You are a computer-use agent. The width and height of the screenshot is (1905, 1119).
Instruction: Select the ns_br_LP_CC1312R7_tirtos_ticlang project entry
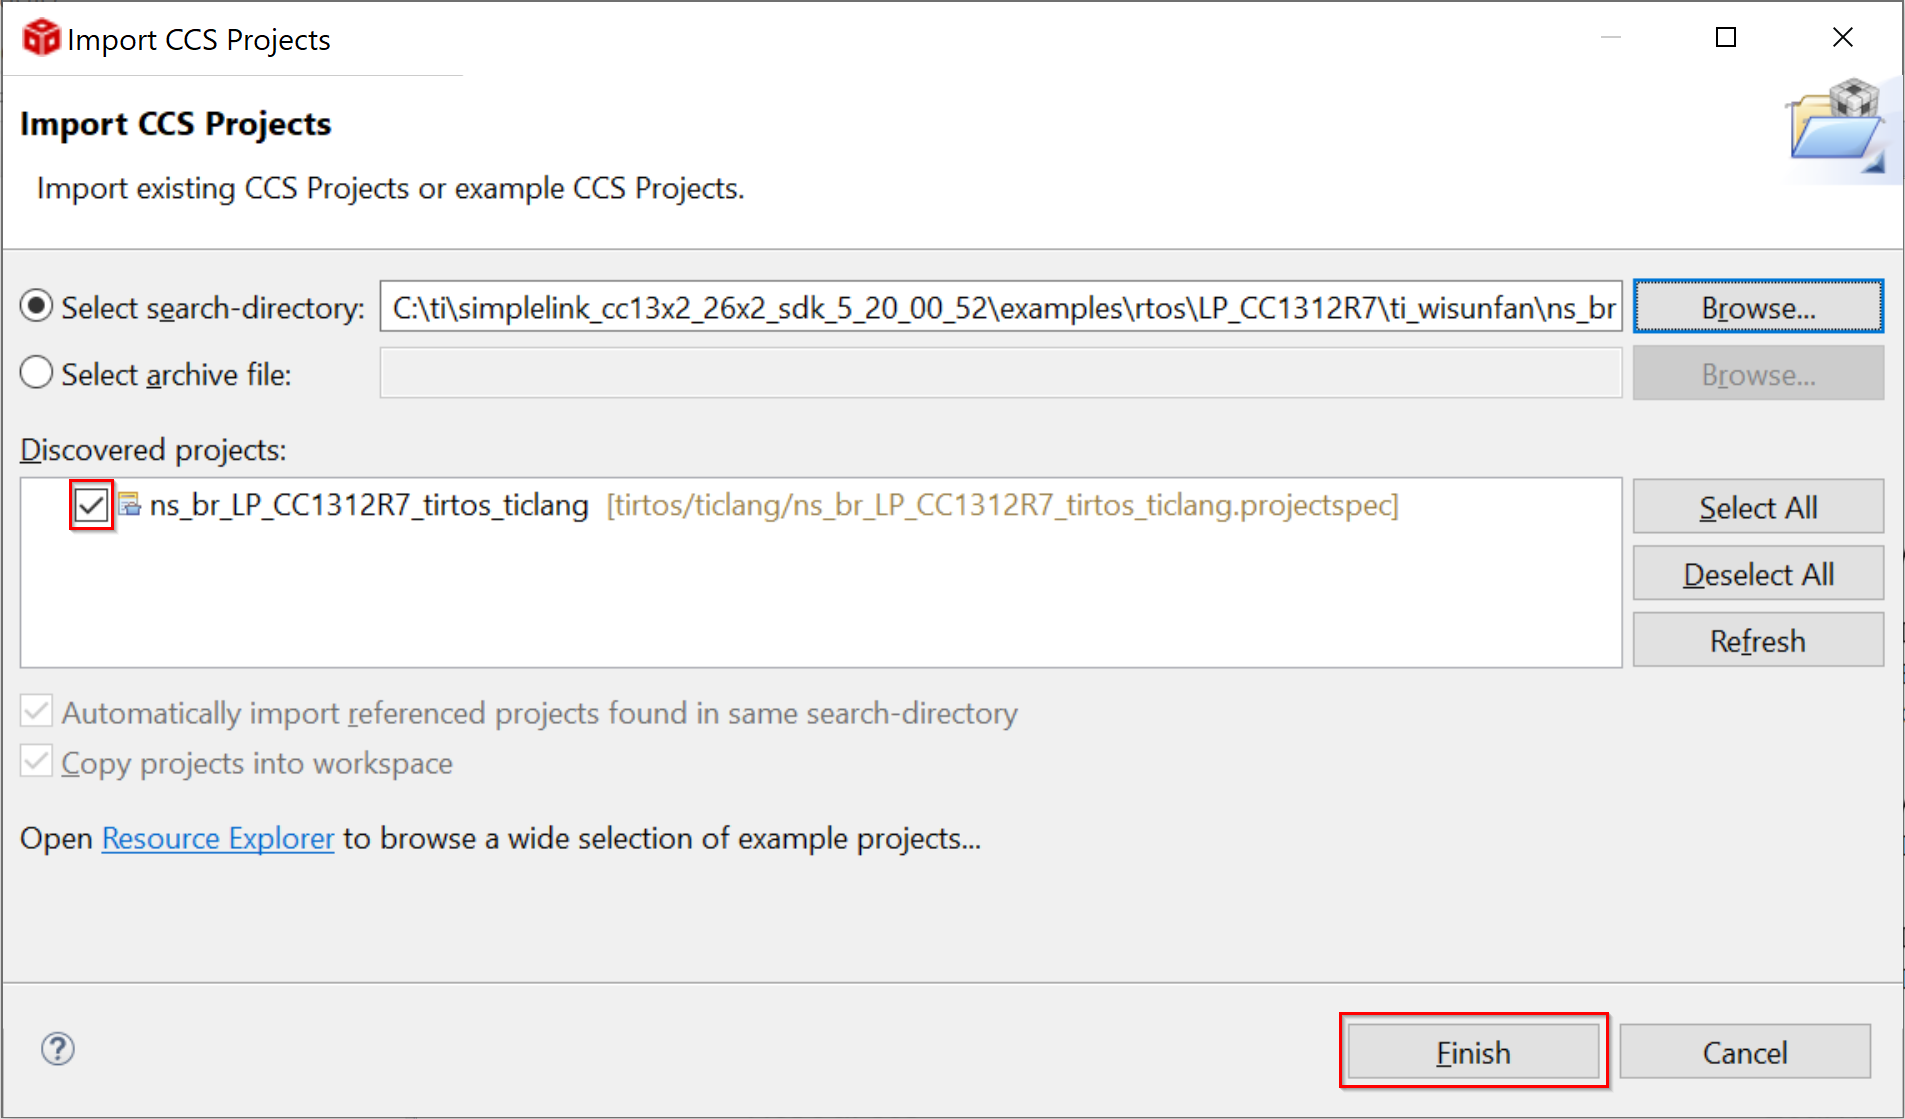369,505
